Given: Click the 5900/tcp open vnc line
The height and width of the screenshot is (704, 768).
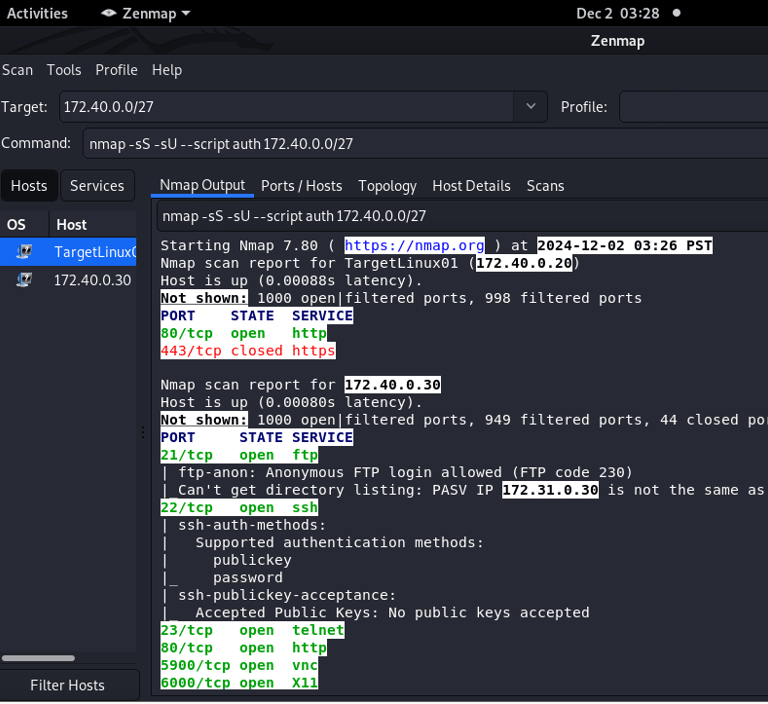Looking at the screenshot, I should click(239, 665).
